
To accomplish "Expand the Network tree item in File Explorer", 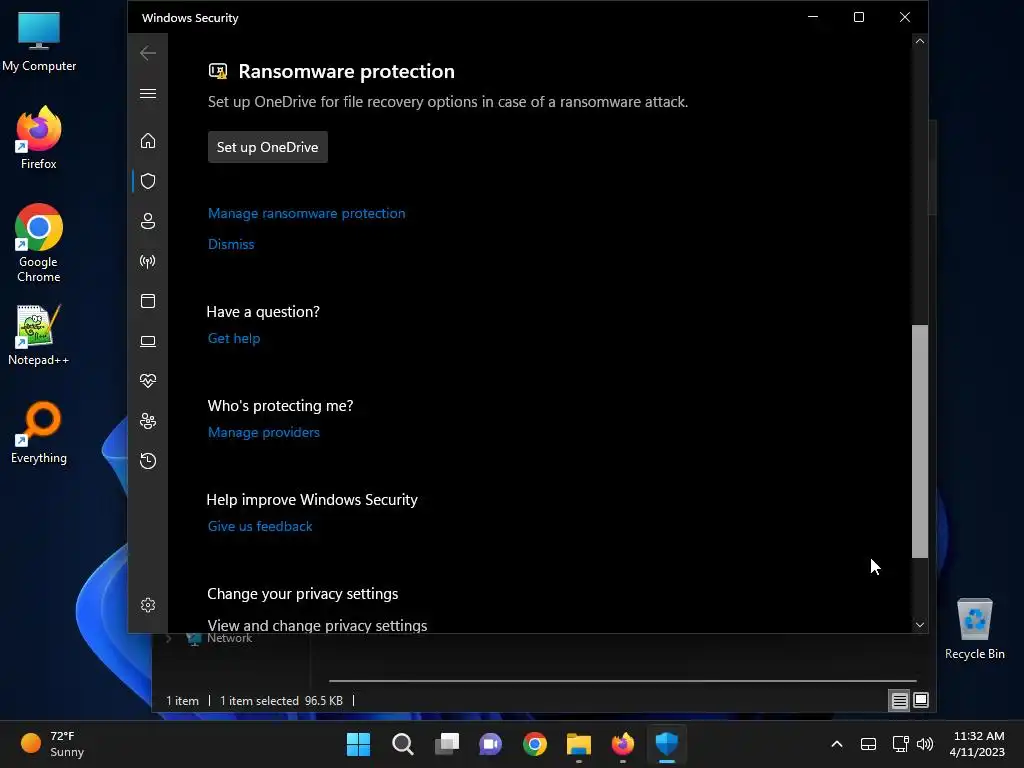I will [168, 639].
